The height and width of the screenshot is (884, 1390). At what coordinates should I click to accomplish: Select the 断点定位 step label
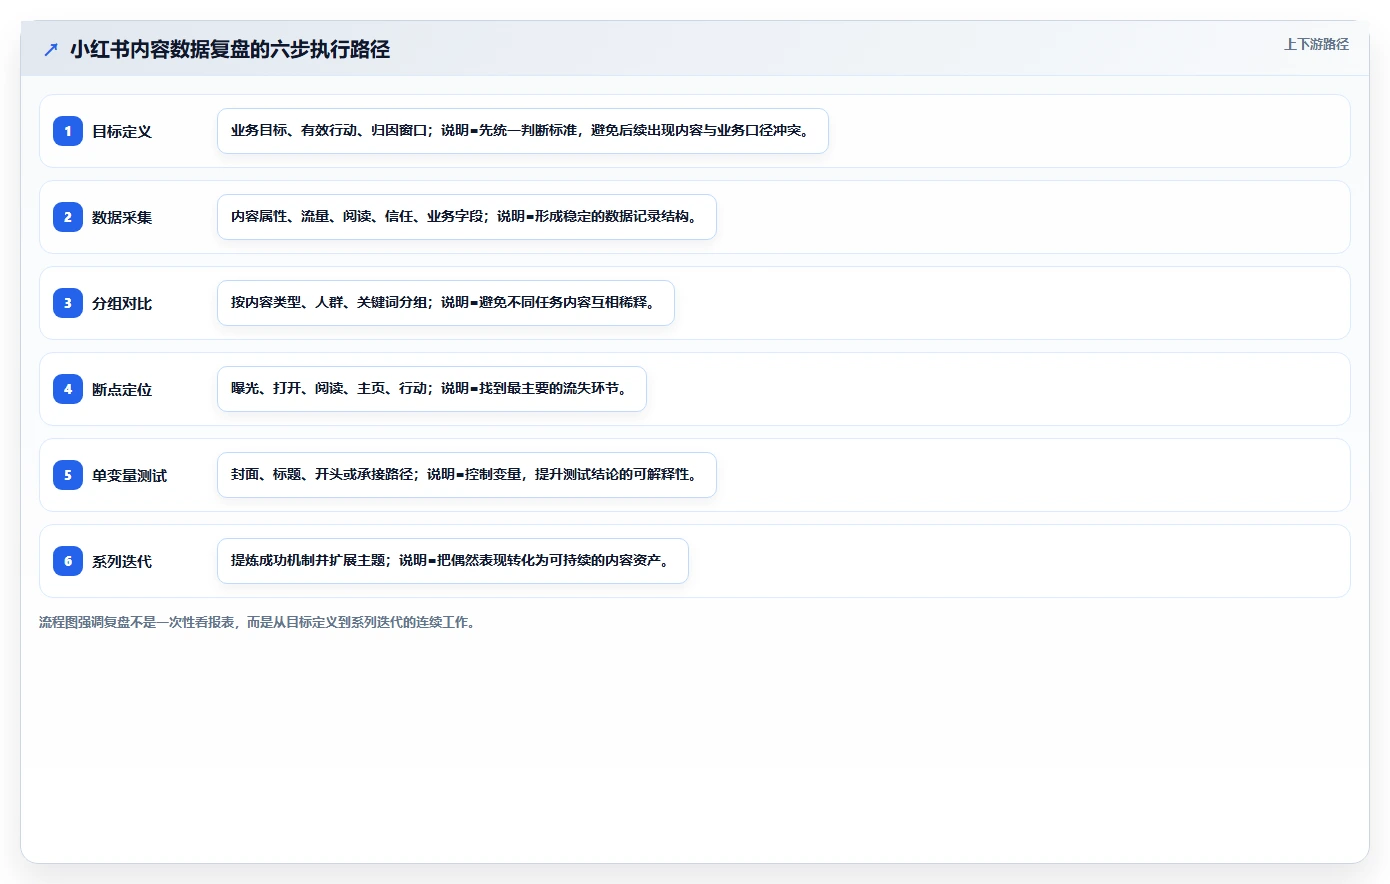point(122,390)
